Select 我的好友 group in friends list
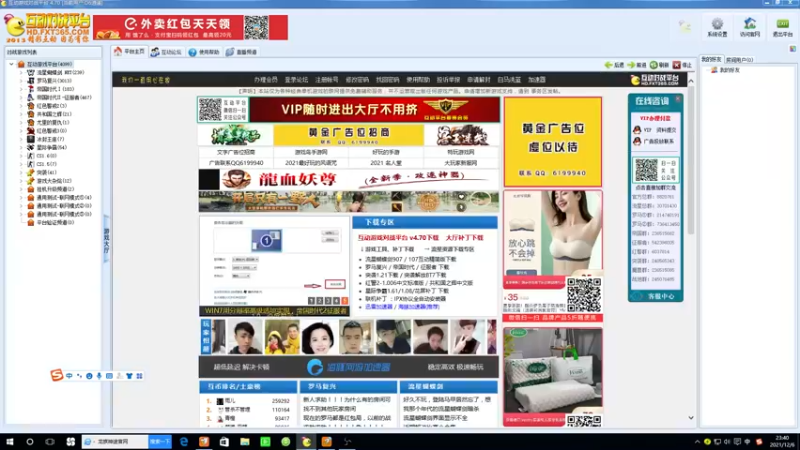This screenshot has width=800, height=450. (729, 70)
